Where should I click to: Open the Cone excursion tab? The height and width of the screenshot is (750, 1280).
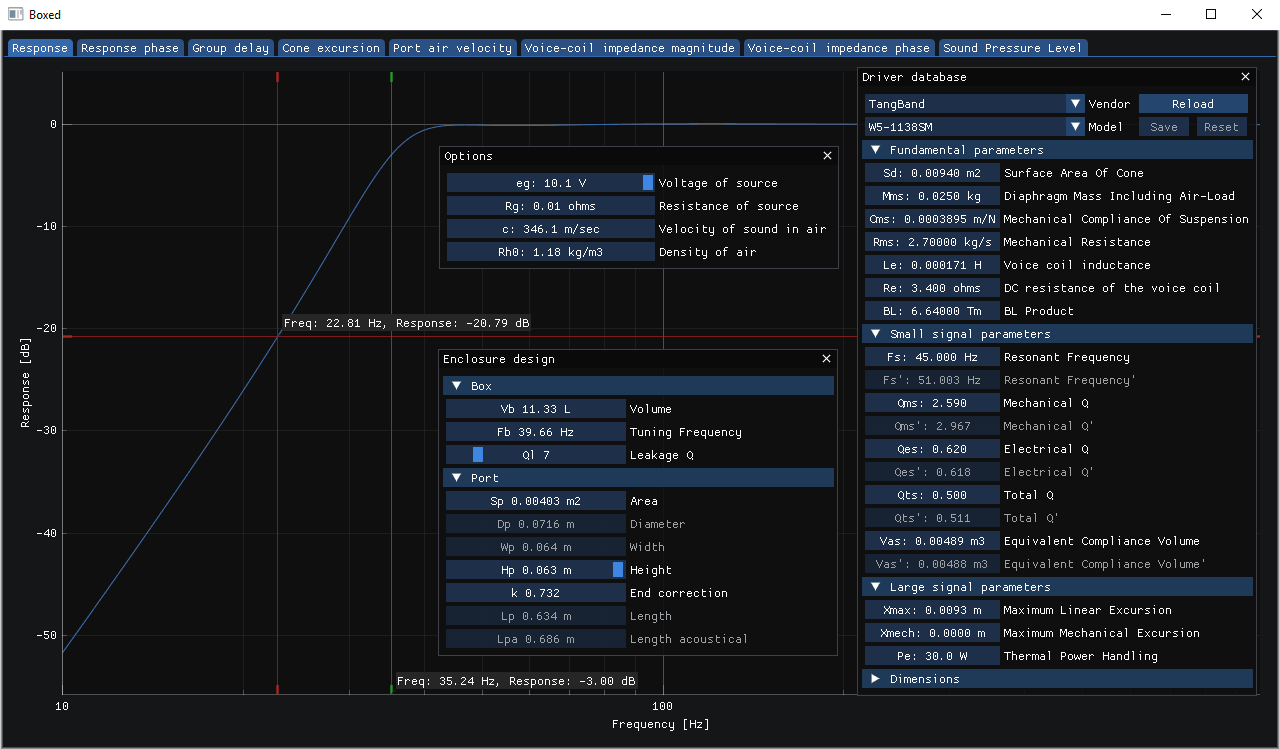click(331, 48)
